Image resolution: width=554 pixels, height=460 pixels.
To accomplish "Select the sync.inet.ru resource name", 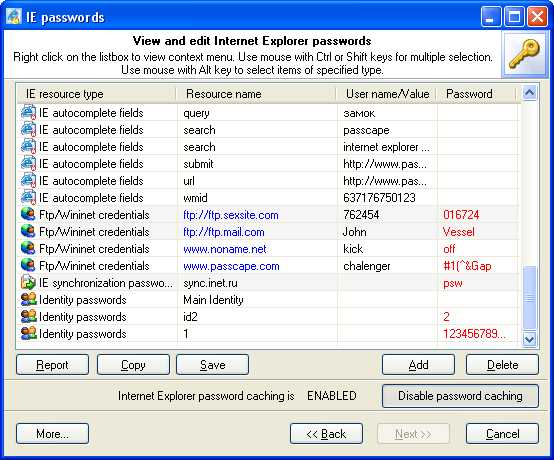I will tap(210, 283).
